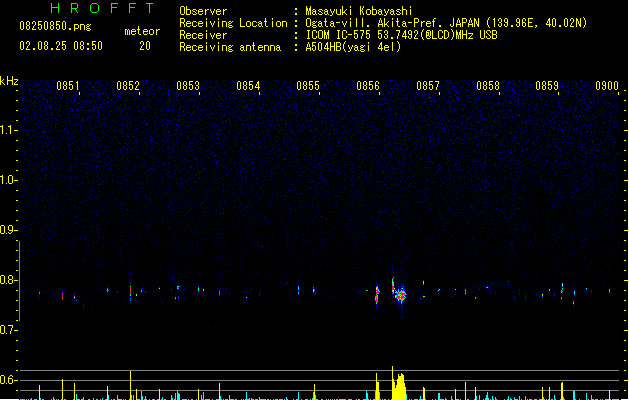Click the 0855 time marker
Viewport: 629px width, 400px height.
tap(308, 86)
